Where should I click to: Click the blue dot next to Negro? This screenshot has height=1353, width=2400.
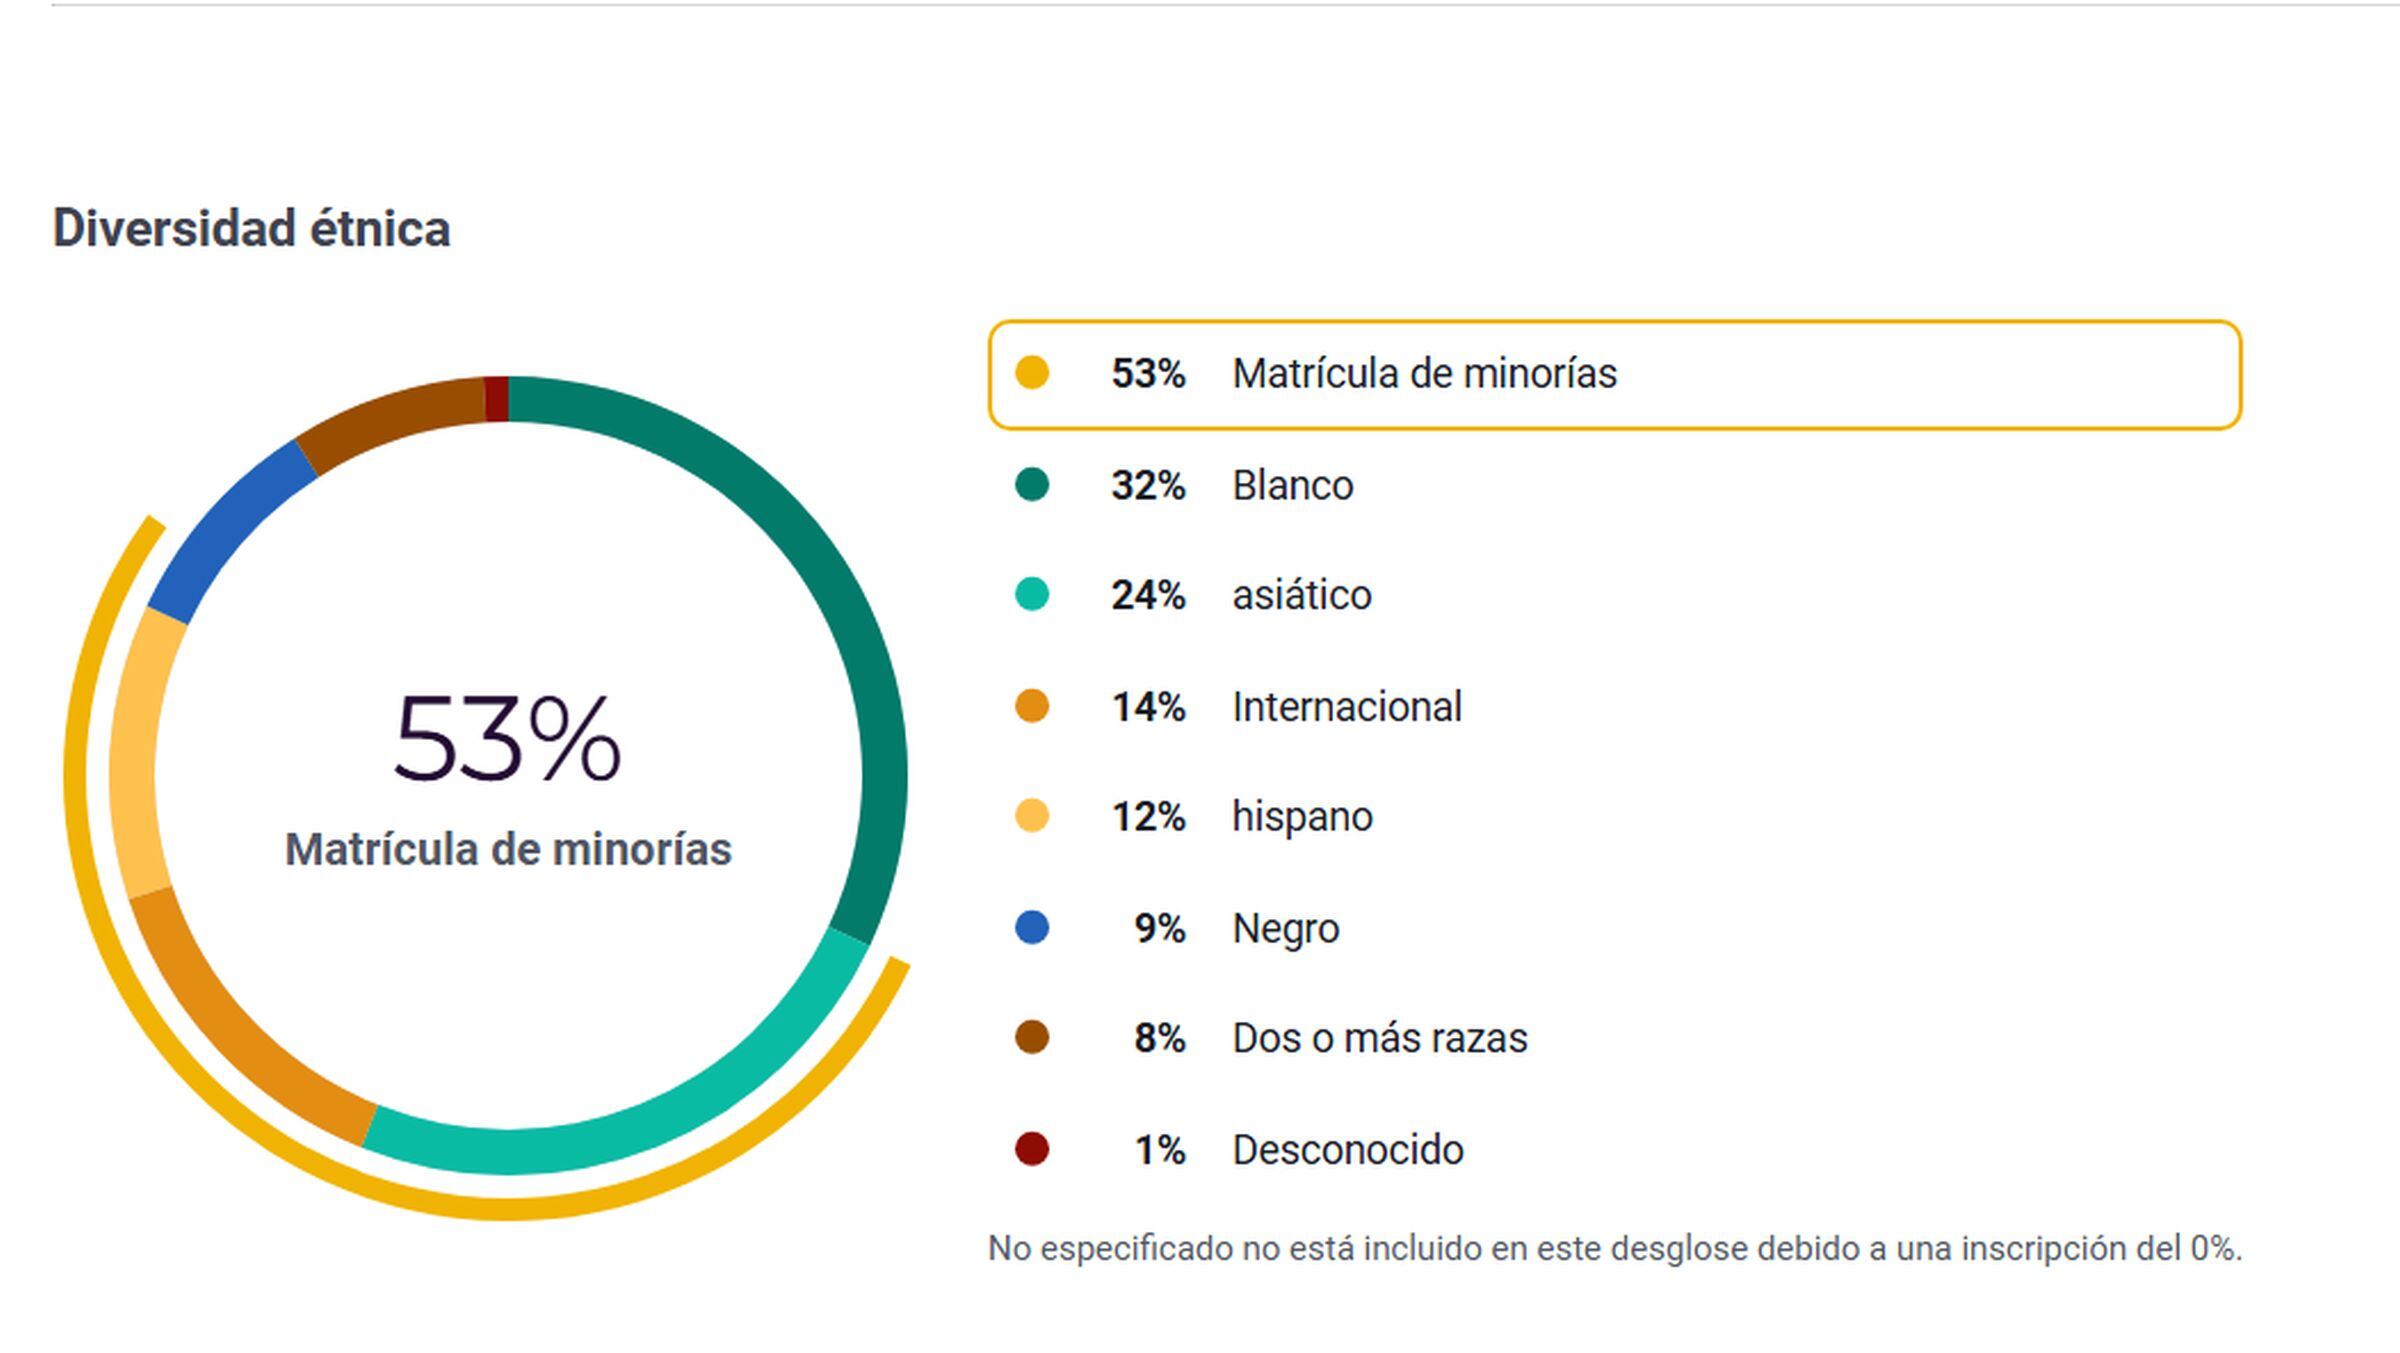coord(1031,928)
